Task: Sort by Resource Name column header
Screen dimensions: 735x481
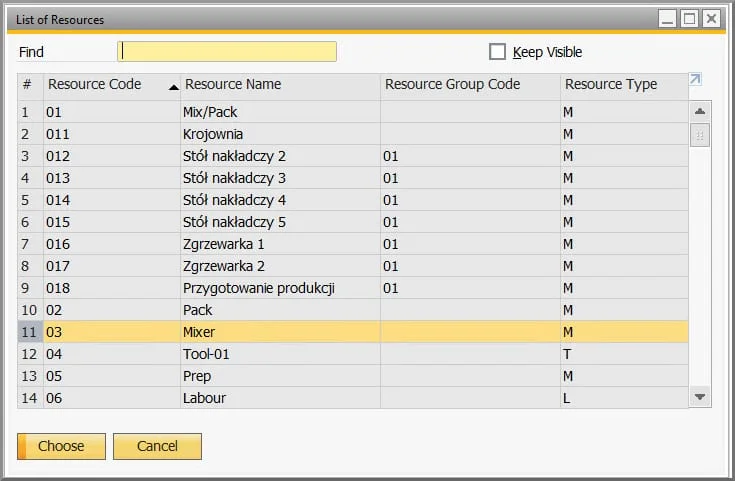Action: click(280, 85)
